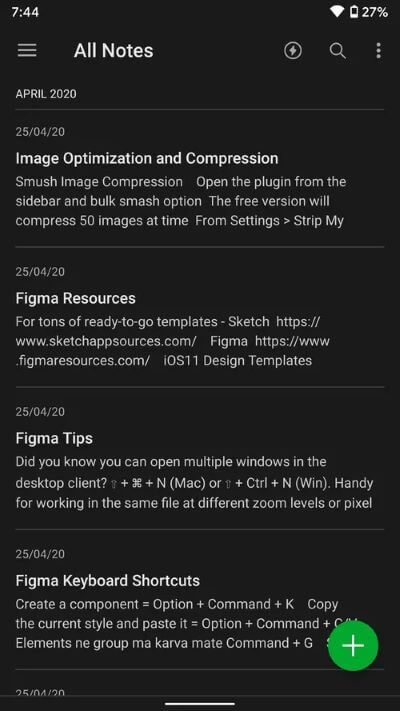This screenshot has height=711, width=400.
Task: Open the Figma Keyboard Shortcuts note
Action: pos(200,600)
